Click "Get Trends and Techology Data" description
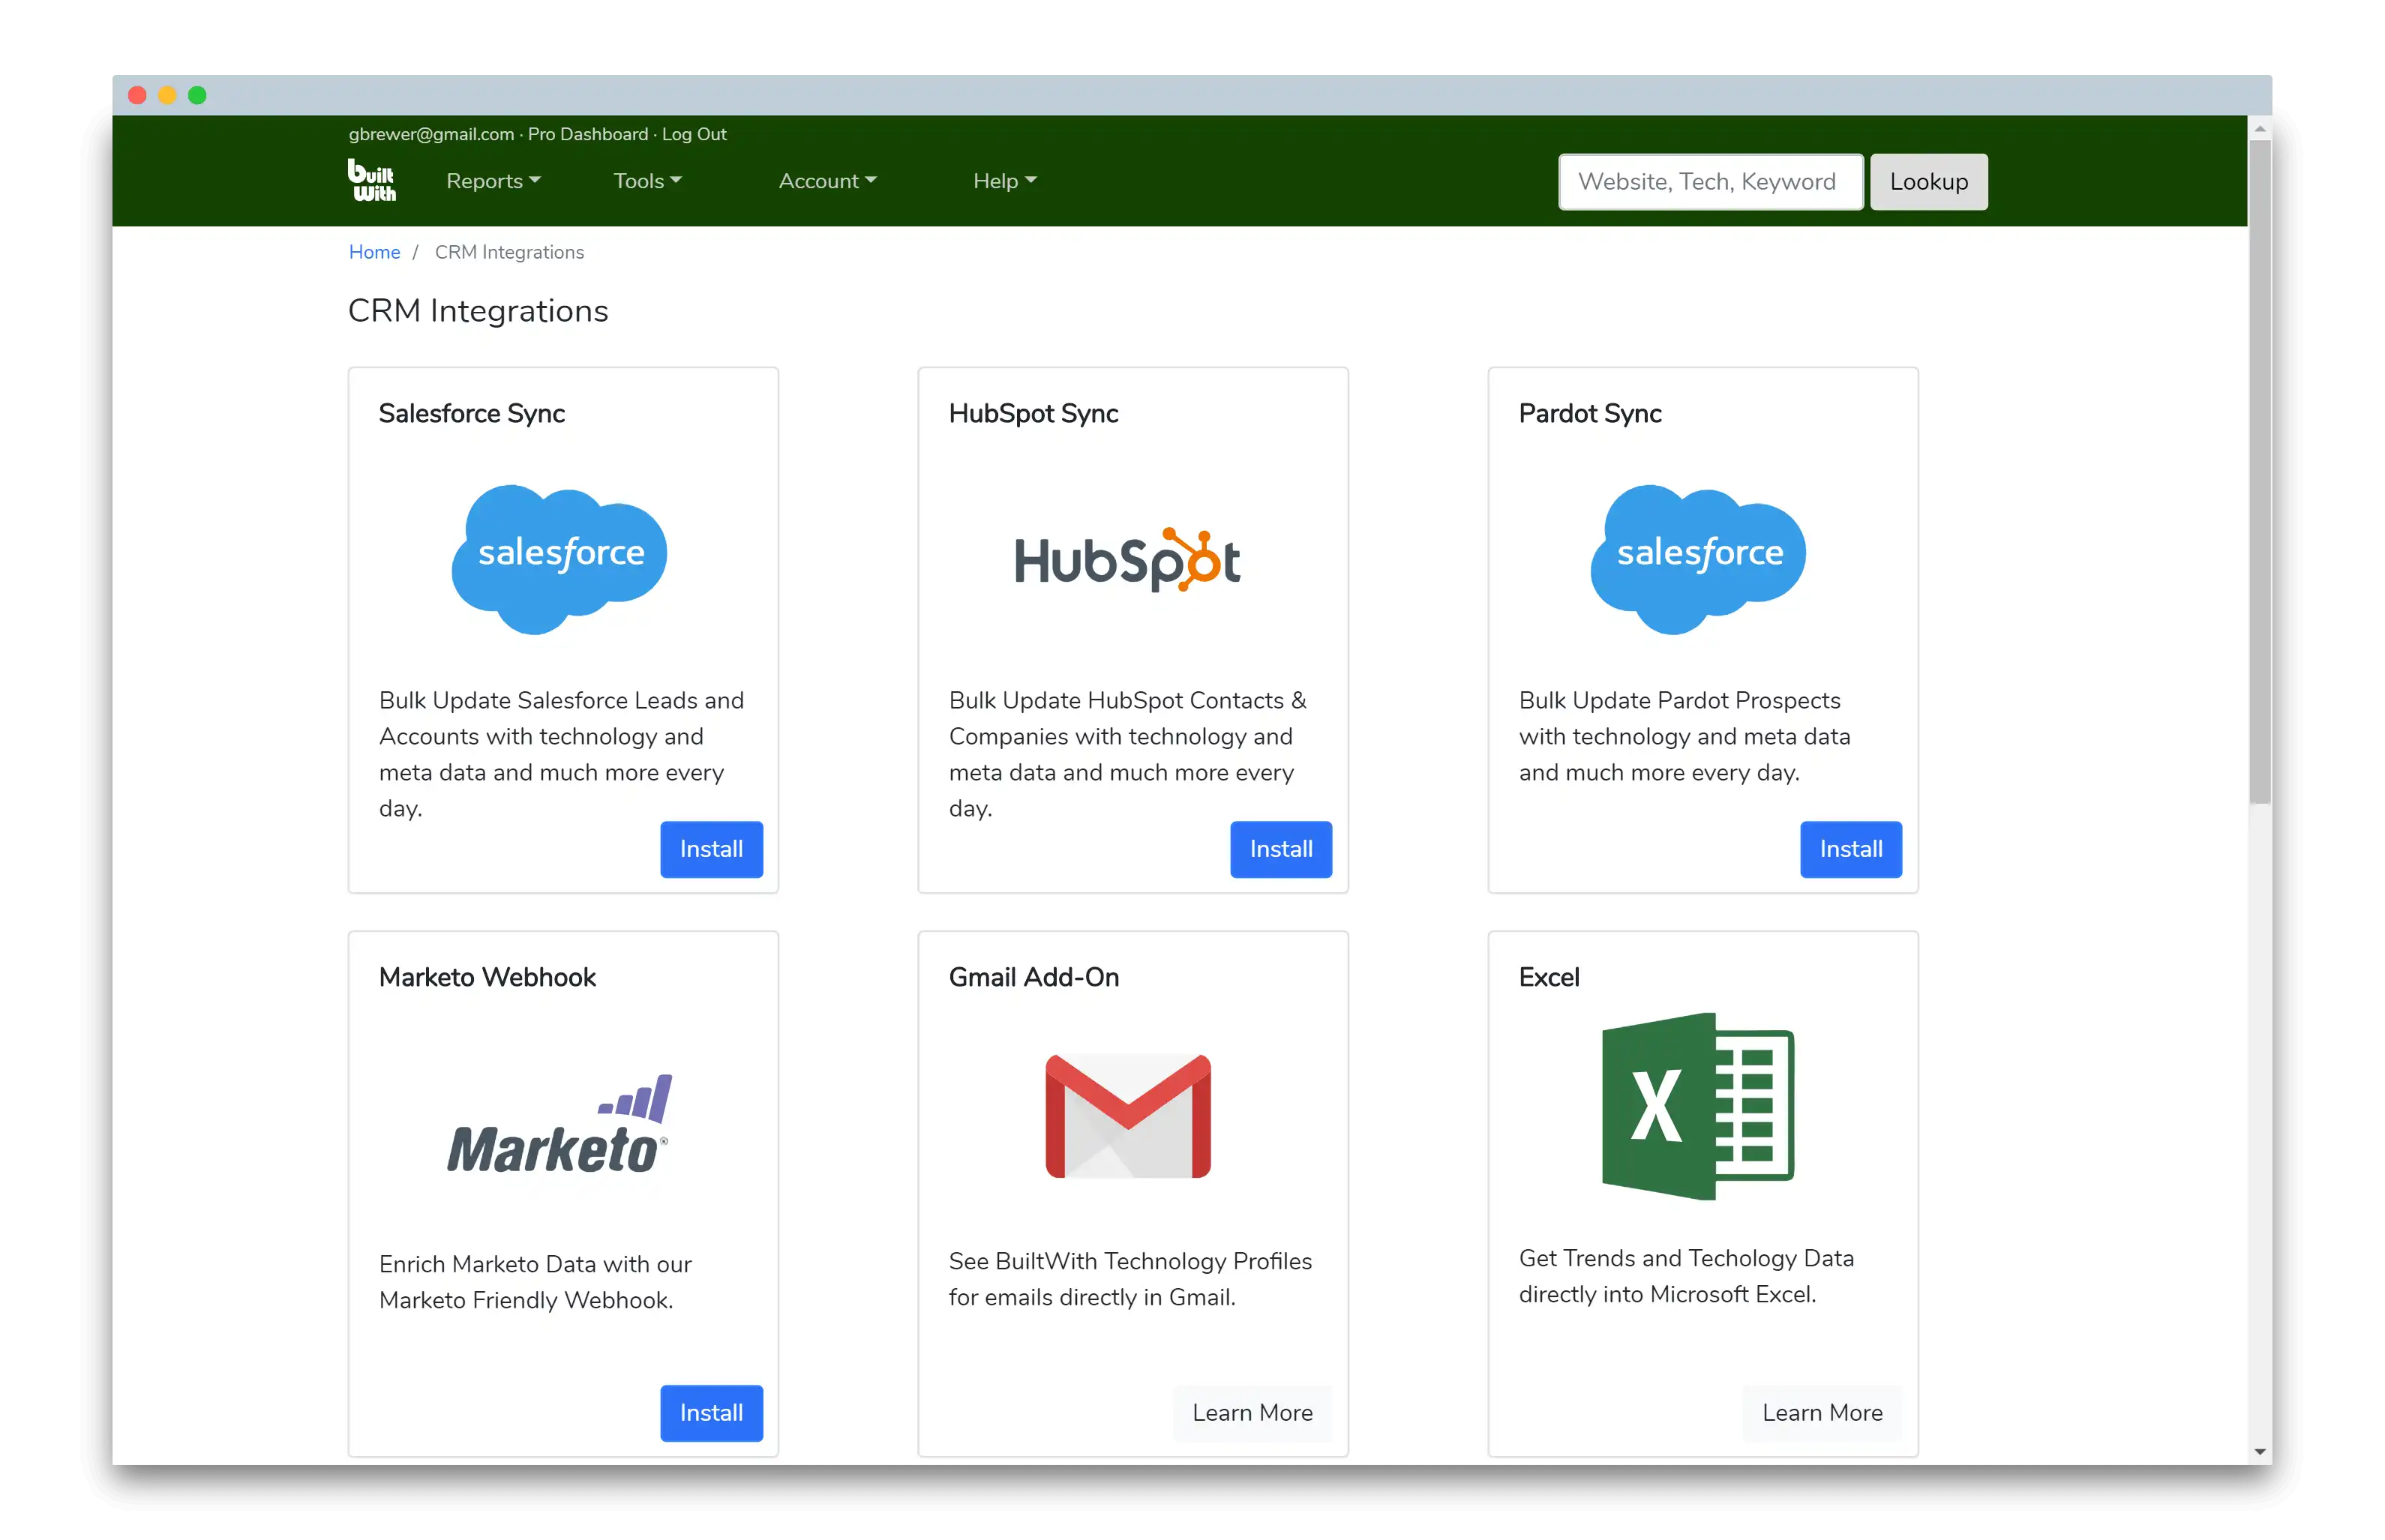The height and width of the screenshot is (1540, 2385). point(1686,1276)
